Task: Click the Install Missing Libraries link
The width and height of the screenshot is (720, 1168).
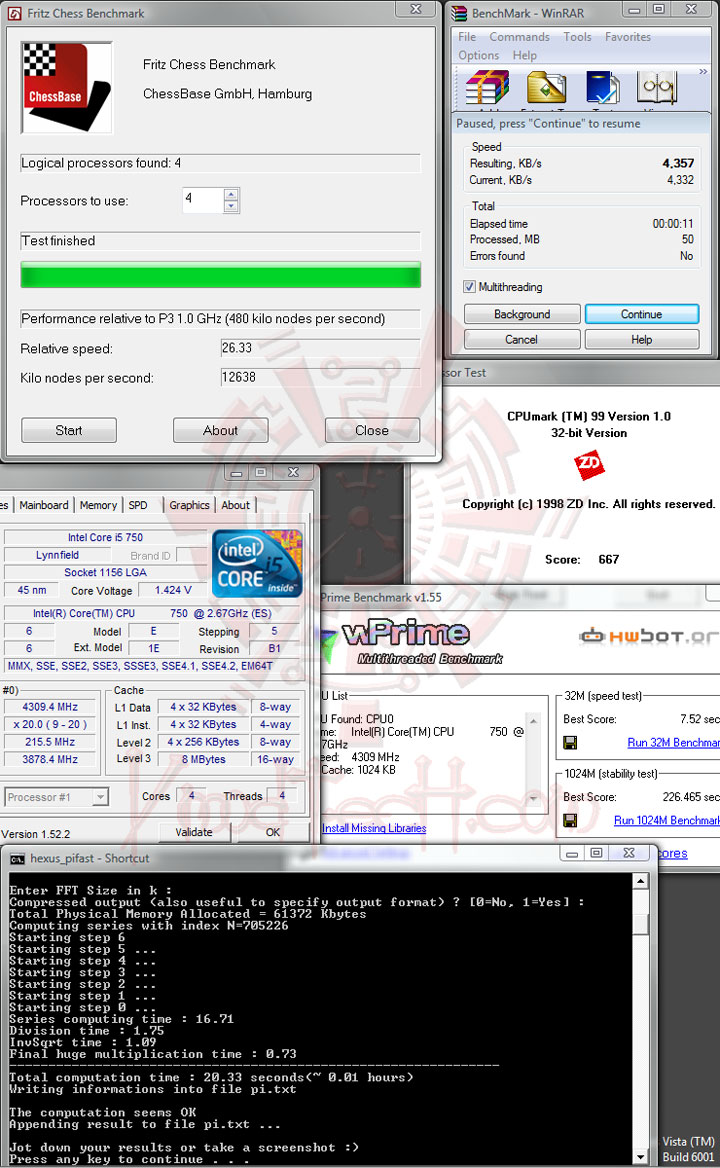Action: click(x=374, y=828)
